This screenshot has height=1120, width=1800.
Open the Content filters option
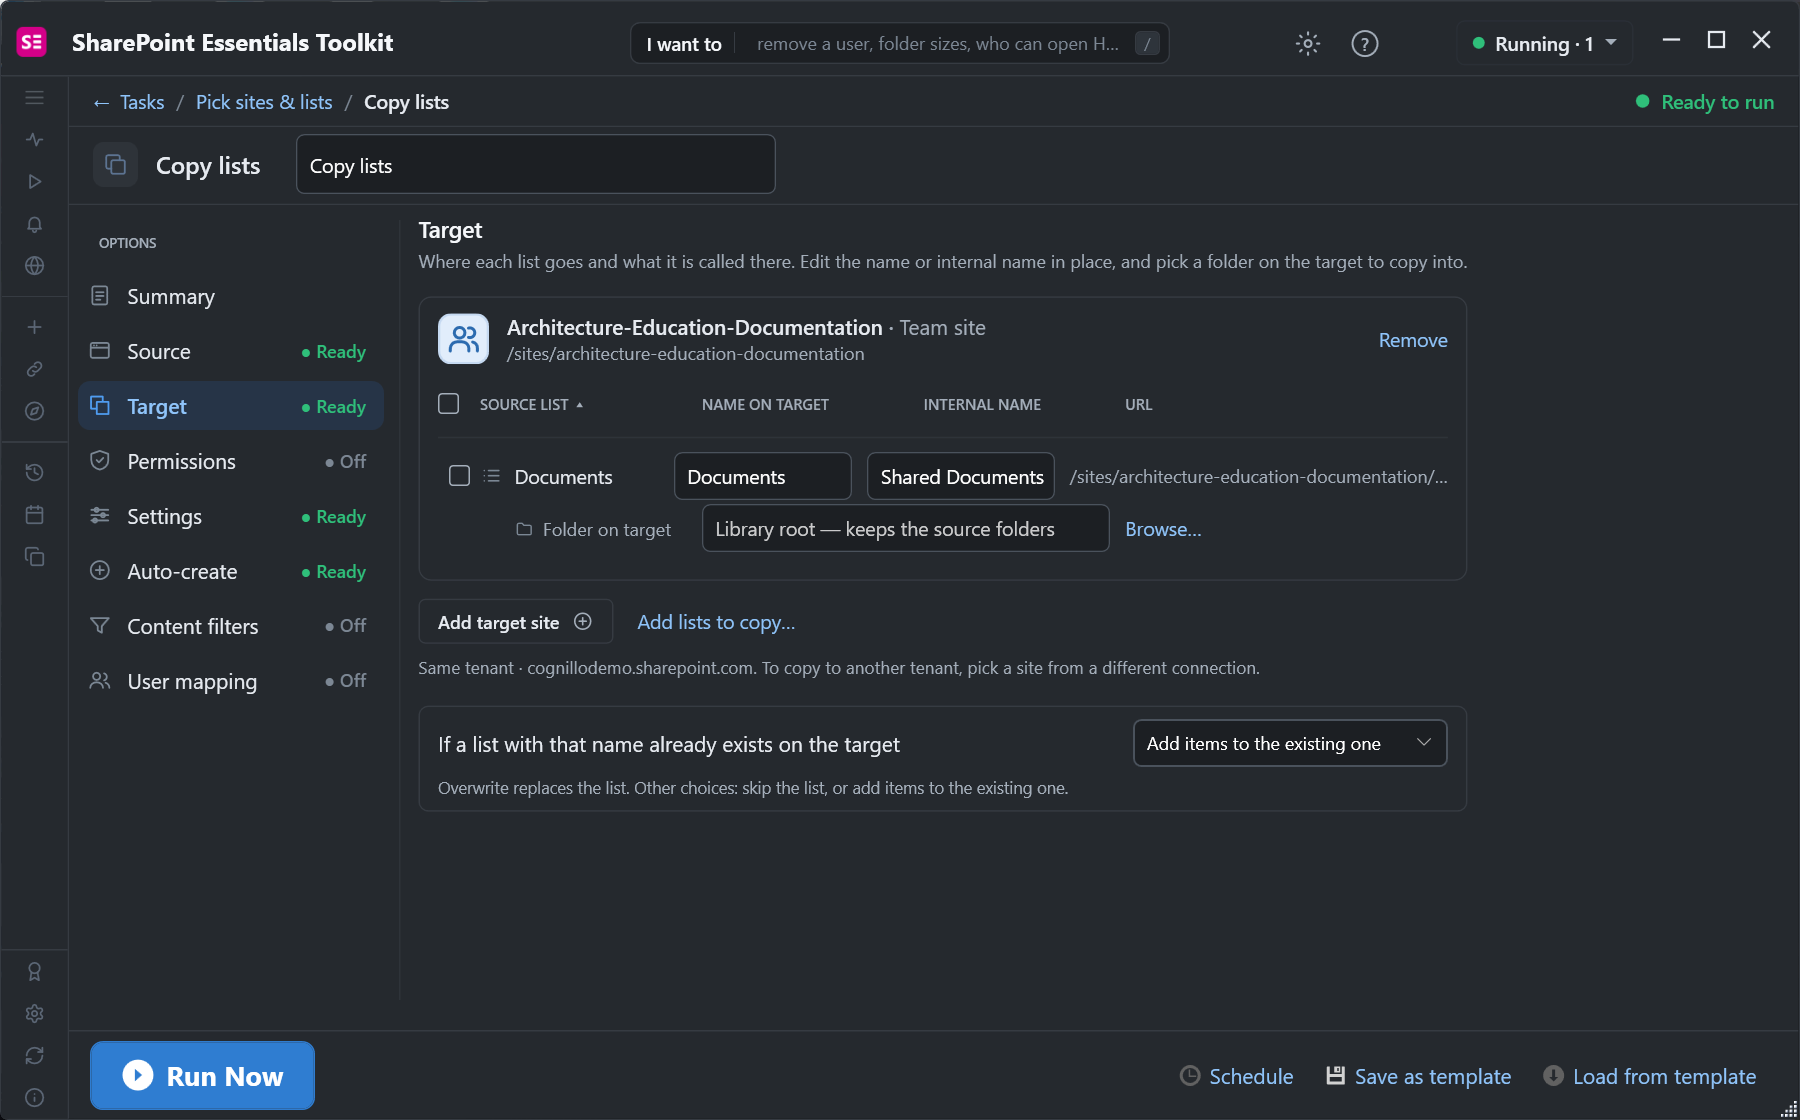pyautogui.click(x=231, y=626)
